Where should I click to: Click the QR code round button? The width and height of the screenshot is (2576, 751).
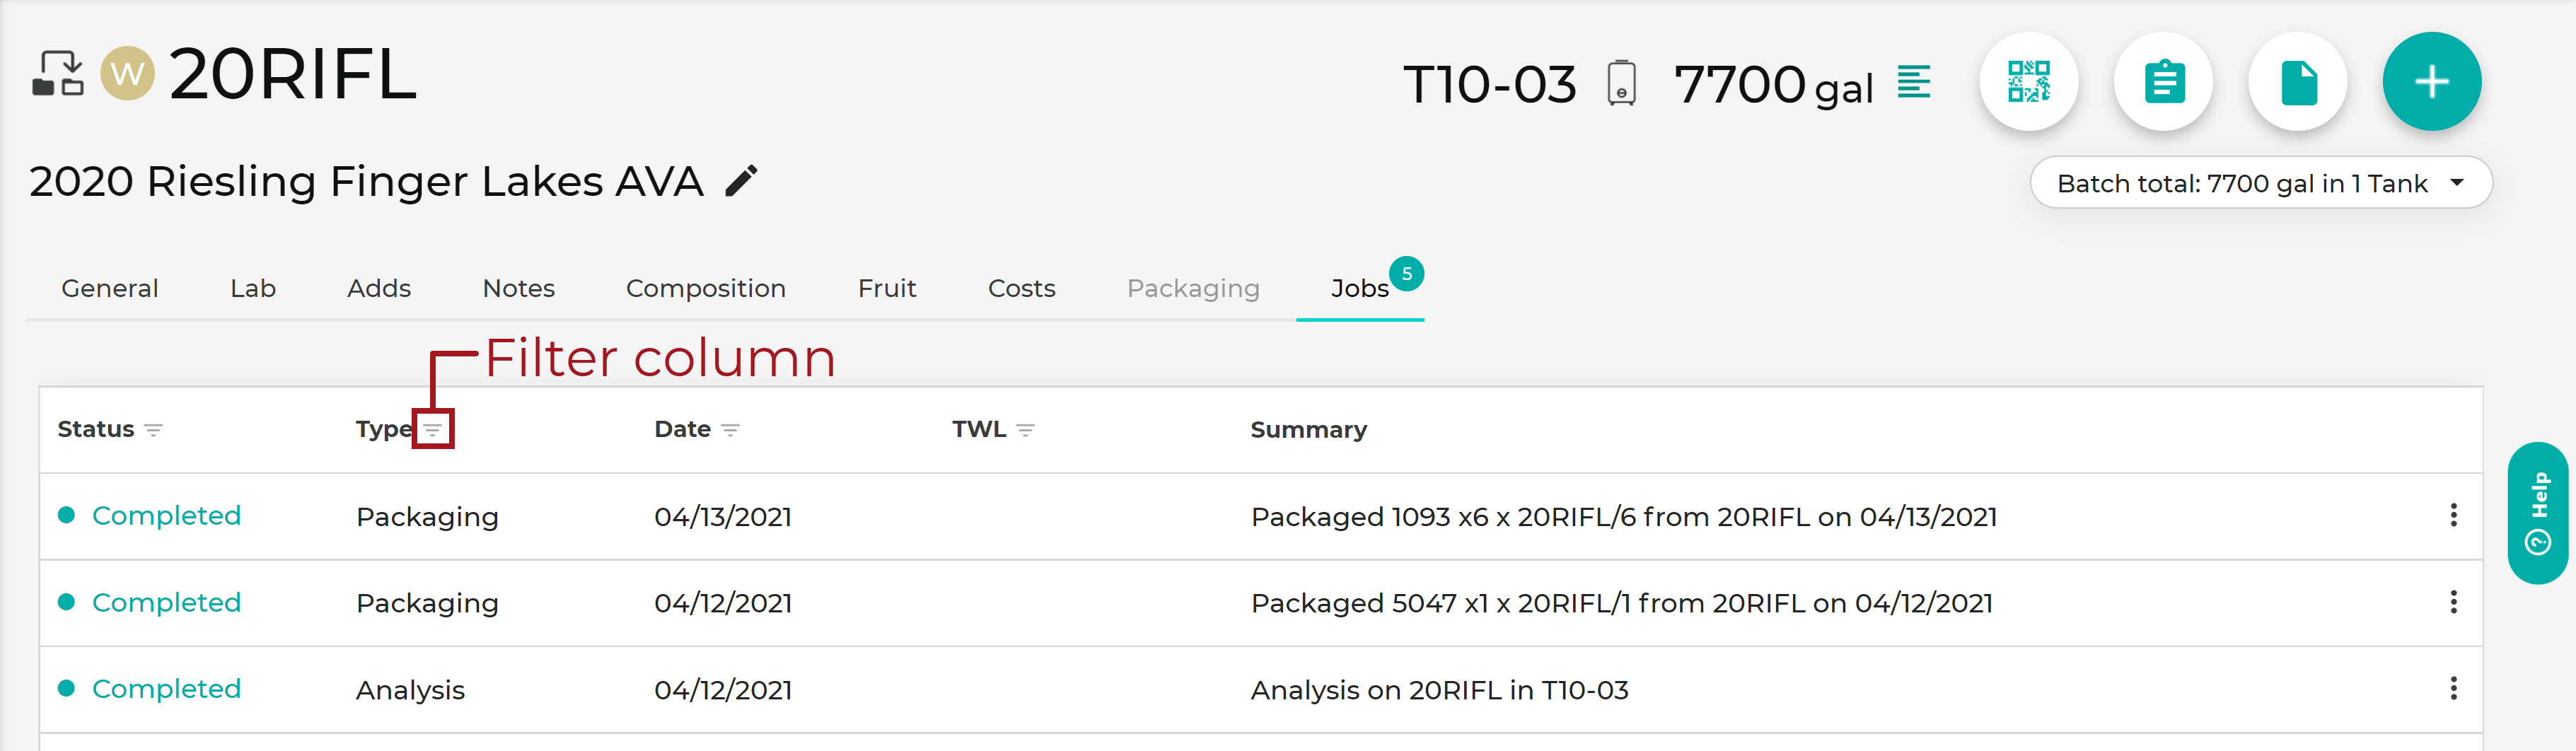(2028, 82)
